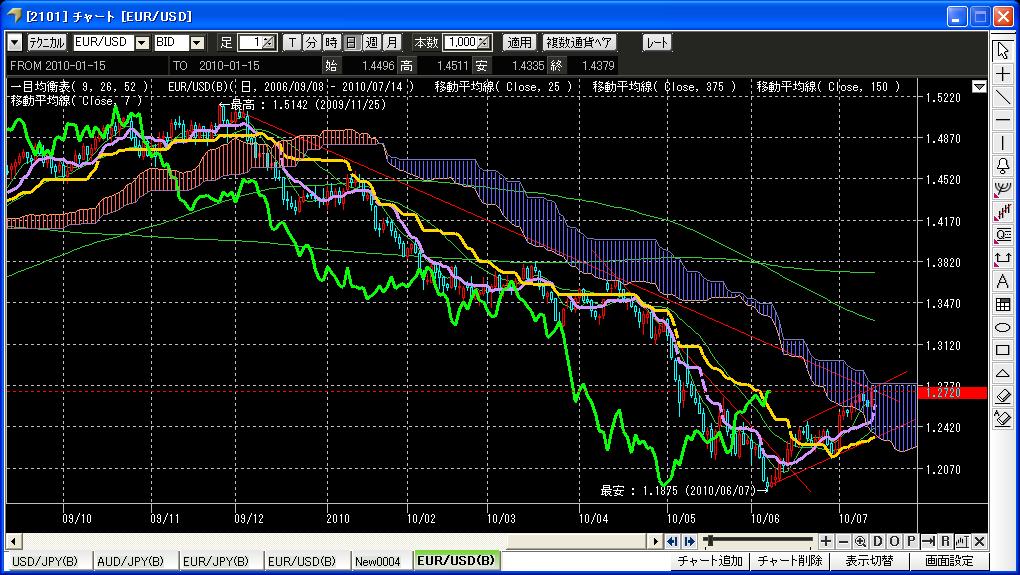Viewport: 1020px width, 575px height.
Task: Click the テクニカル button
Action: pos(46,43)
